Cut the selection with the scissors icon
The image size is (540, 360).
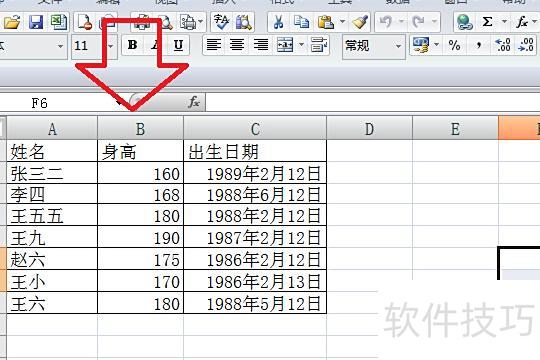pyautogui.click(x=278, y=22)
